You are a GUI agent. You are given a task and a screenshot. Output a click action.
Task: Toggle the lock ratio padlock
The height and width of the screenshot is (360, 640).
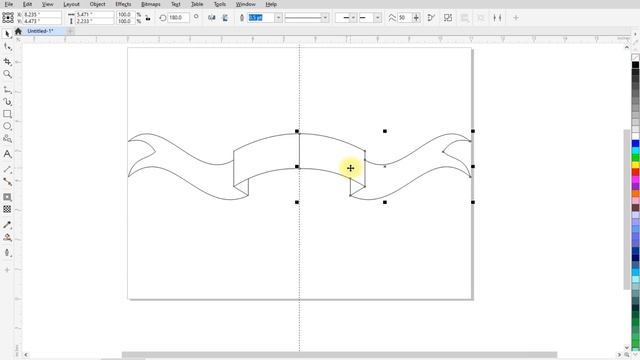coord(148,18)
